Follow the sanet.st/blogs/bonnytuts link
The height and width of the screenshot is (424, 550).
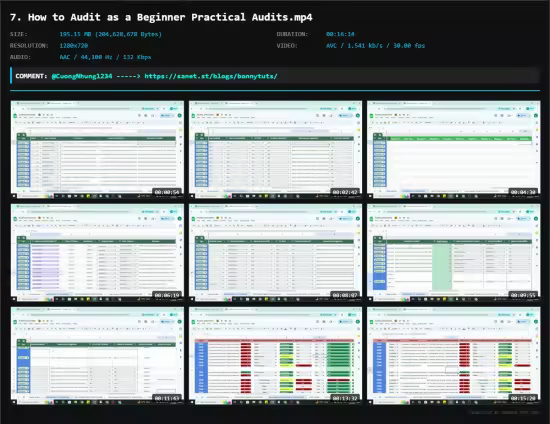tap(211, 76)
